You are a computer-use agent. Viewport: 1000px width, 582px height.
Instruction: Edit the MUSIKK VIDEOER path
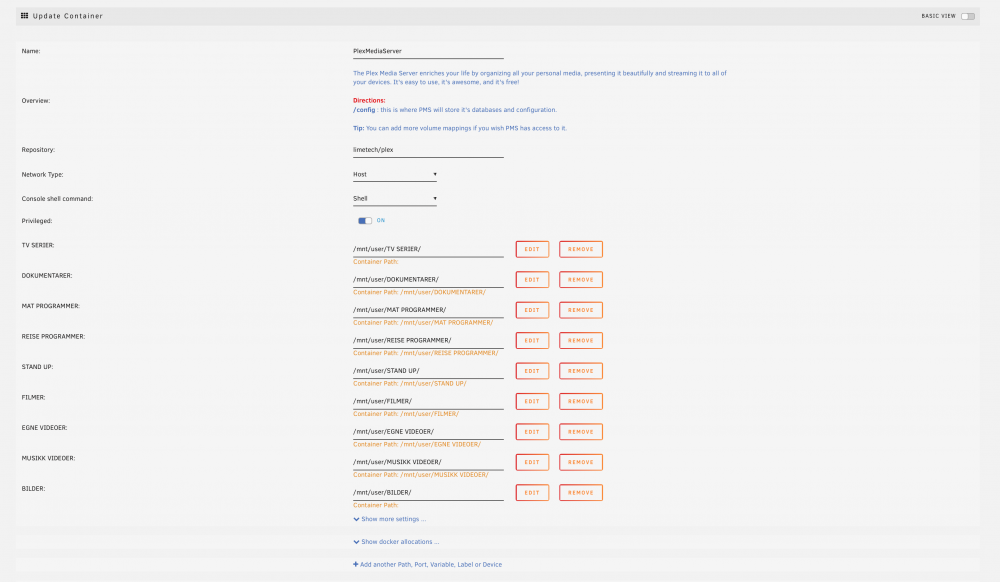tap(532, 462)
